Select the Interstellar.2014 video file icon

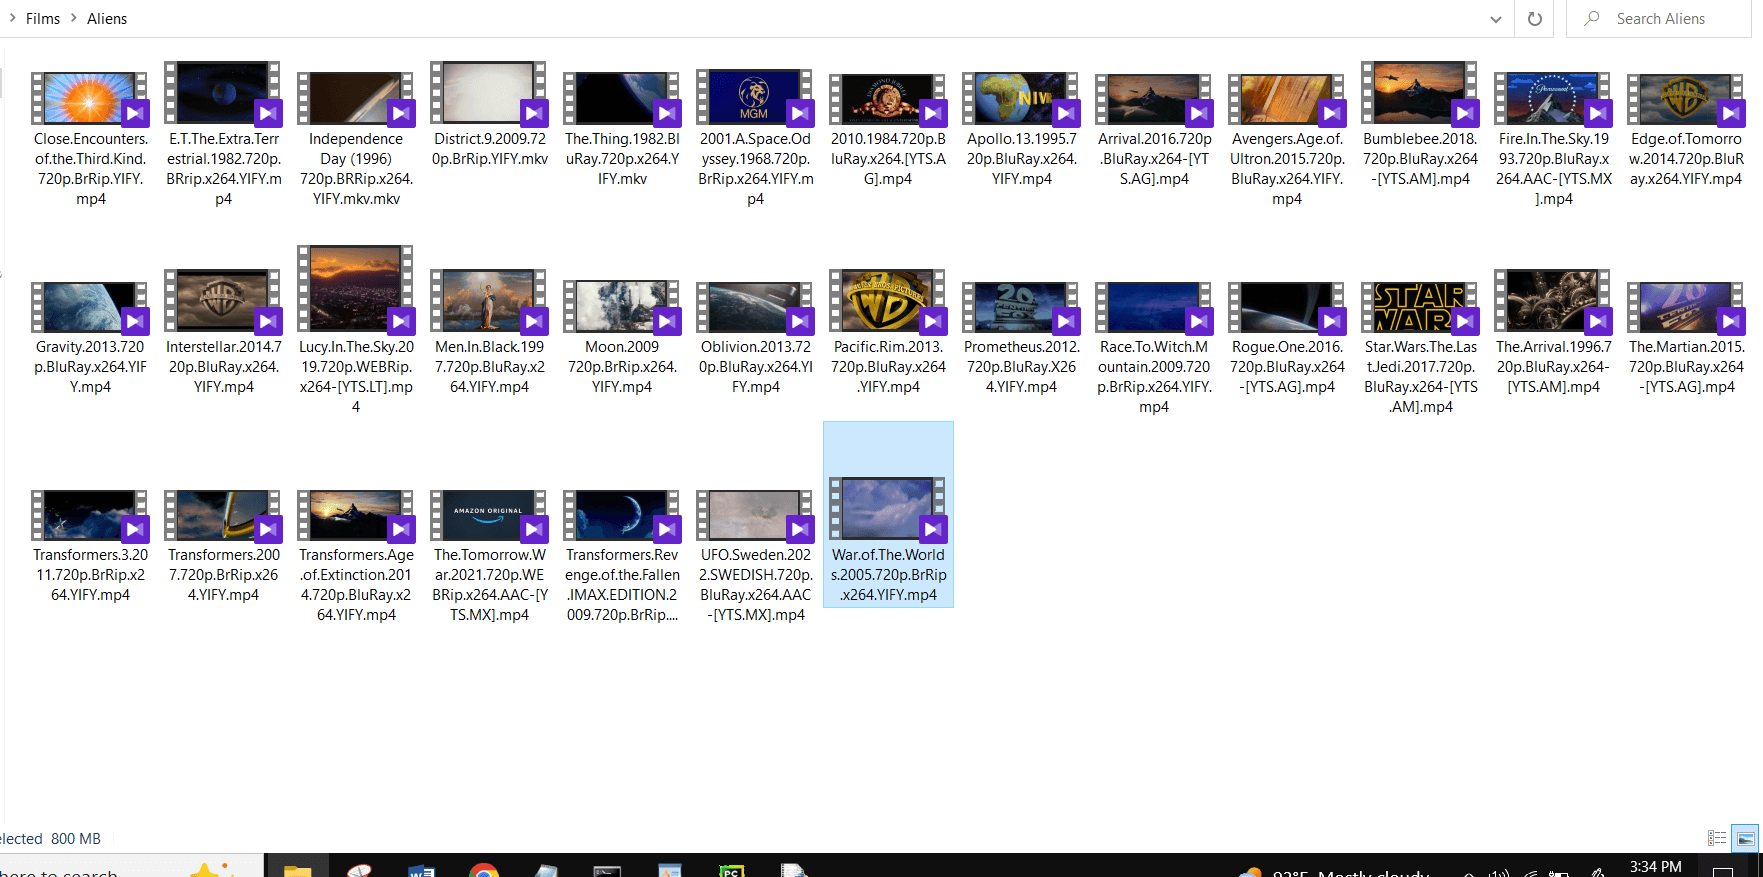[x=223, y=301]
